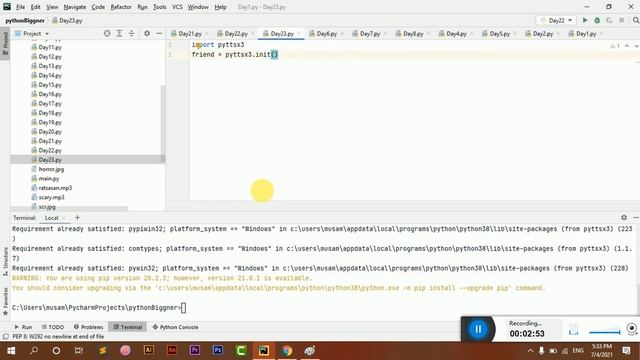Open the Refactor menu
This screenshot has width=640, height=360.
(121, 7)
